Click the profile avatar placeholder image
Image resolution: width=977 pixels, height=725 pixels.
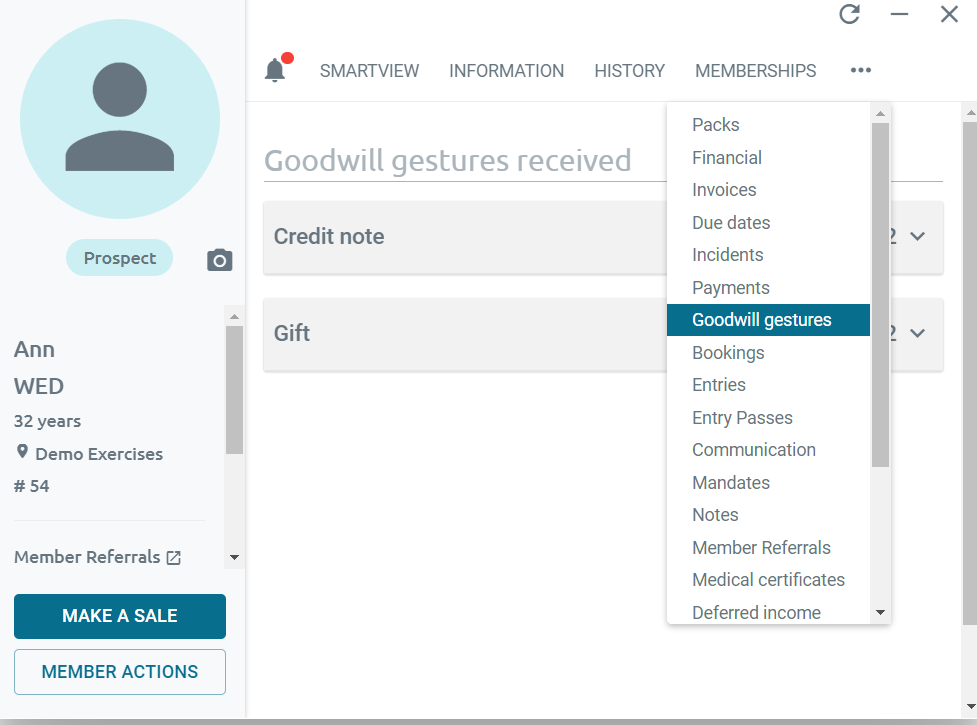pos(120,119)
